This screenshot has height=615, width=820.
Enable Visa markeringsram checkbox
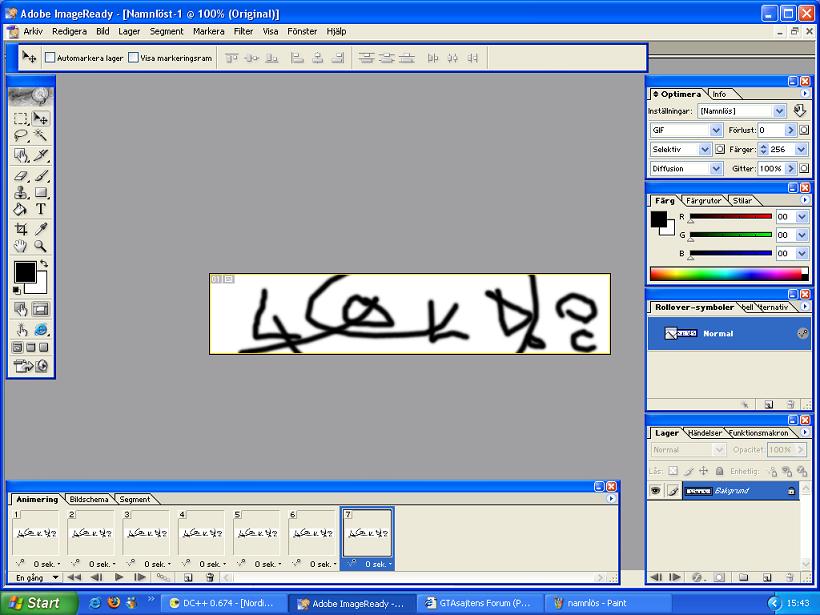click(x=133, y=58)
